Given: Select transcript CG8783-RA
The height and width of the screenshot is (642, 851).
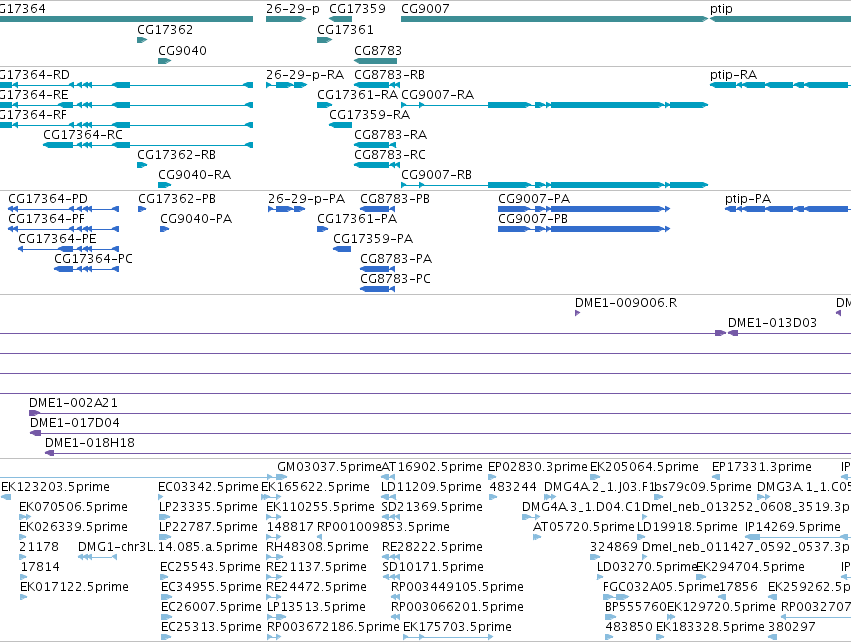Looking at the screenshot, I should (376, 145).
